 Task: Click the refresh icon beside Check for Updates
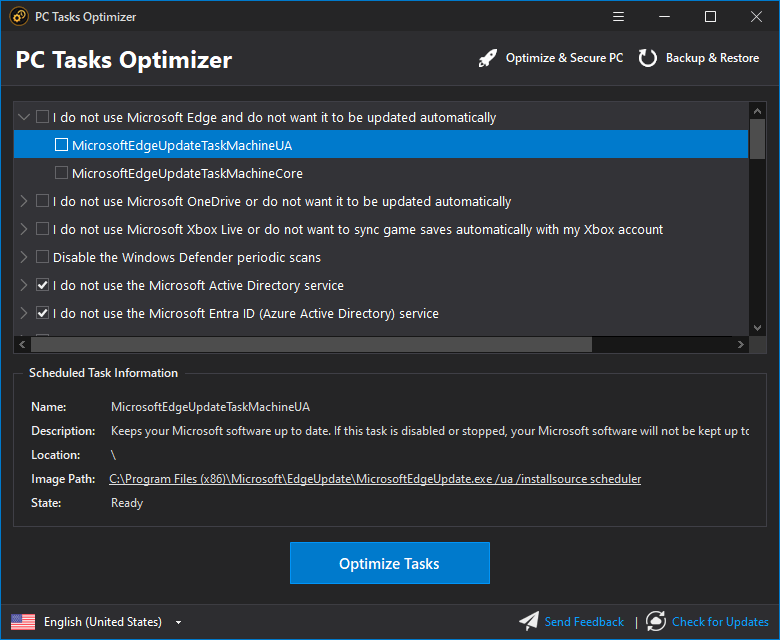[x=656, y=621]
